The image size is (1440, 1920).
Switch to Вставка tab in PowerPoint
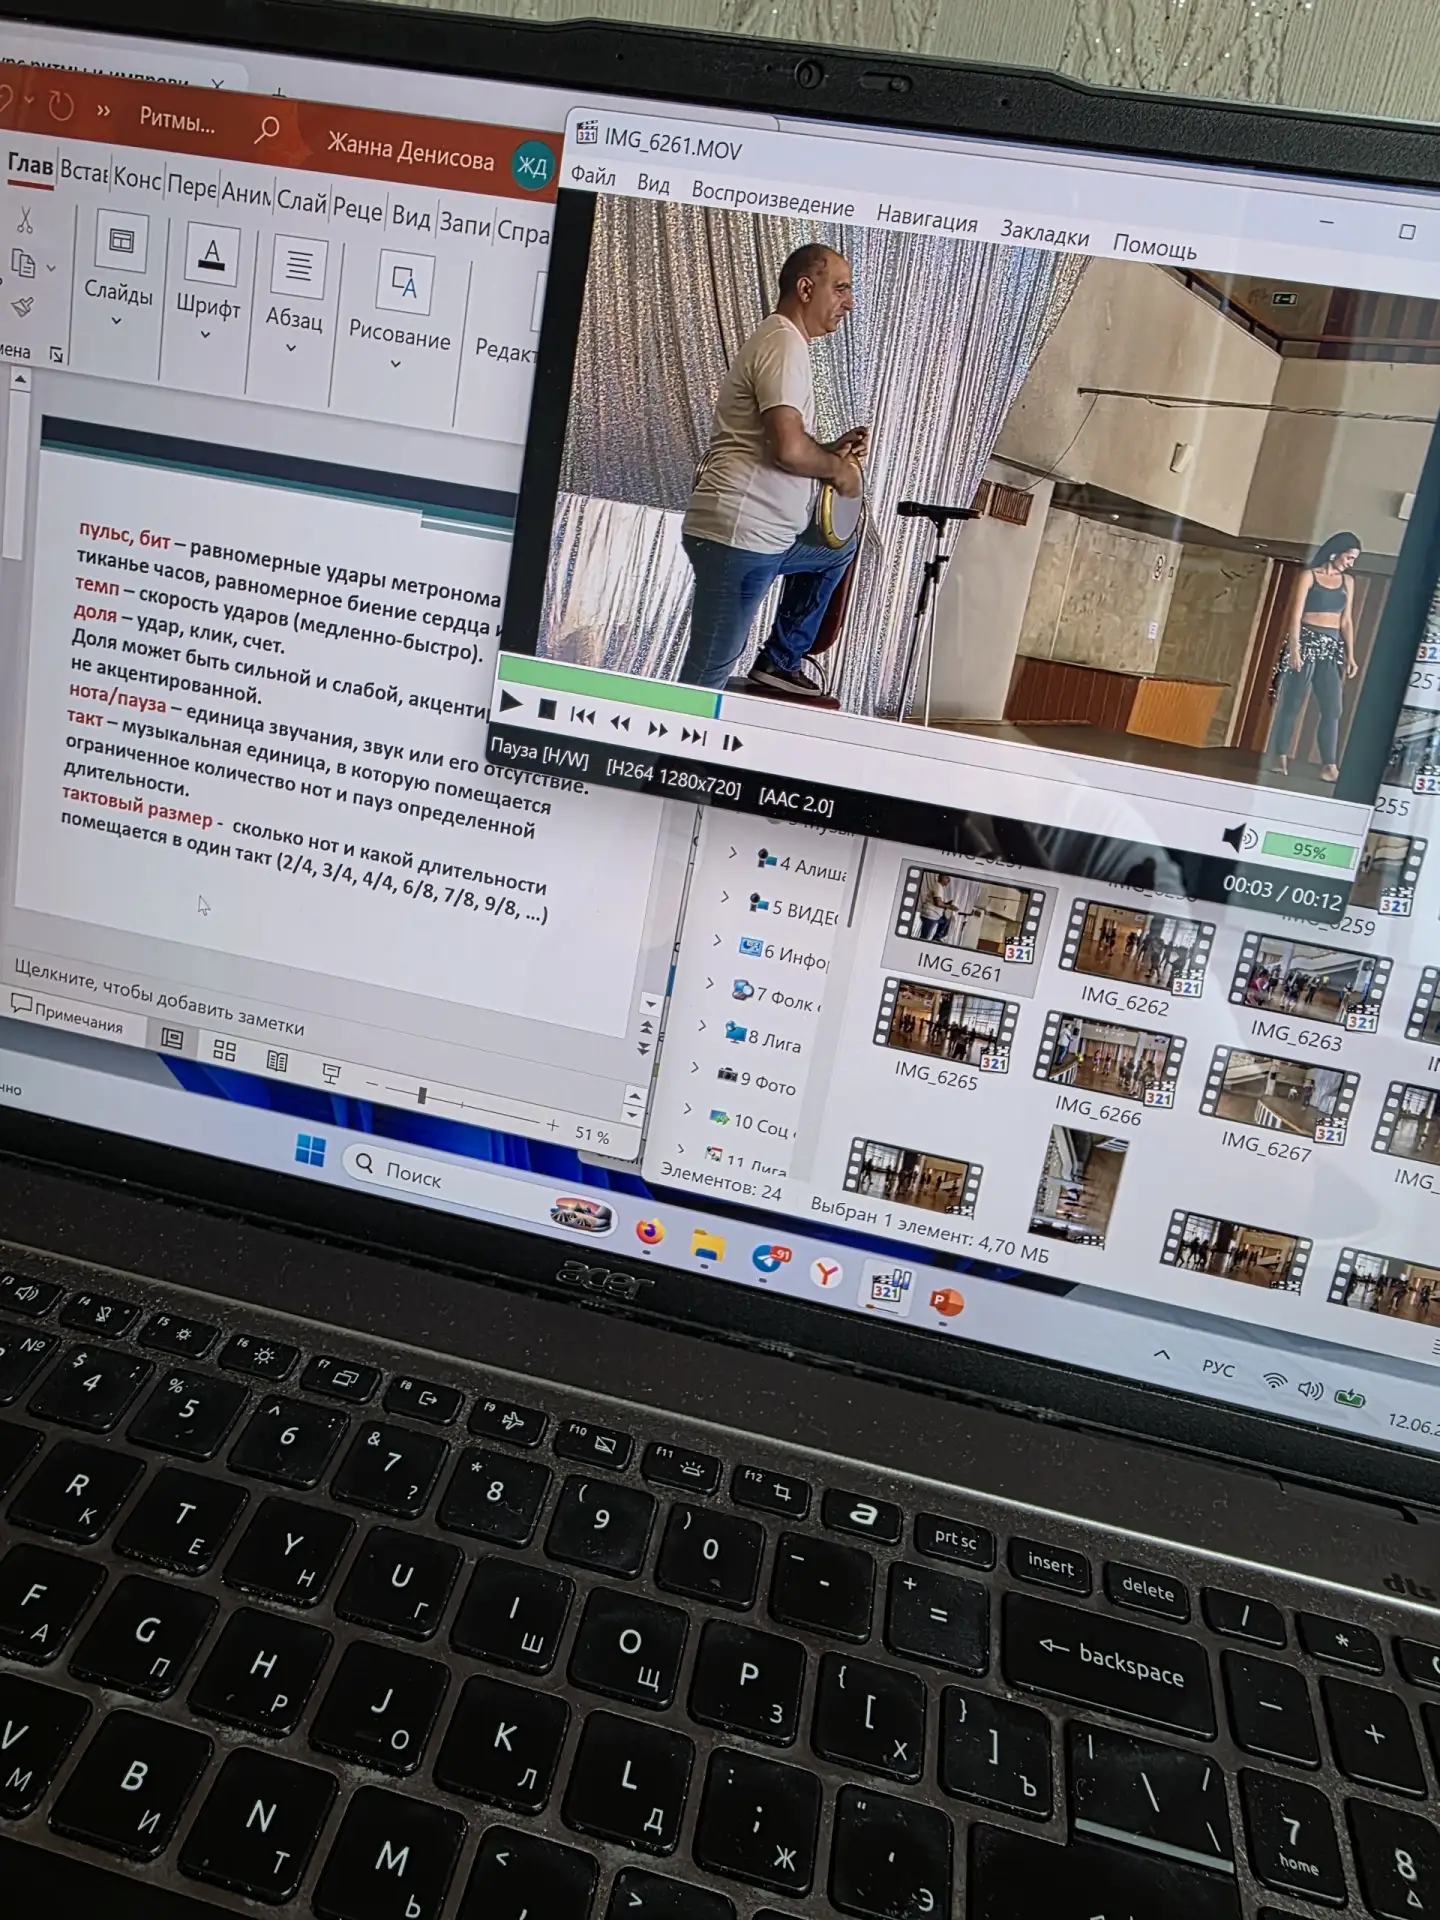[84, 172]
